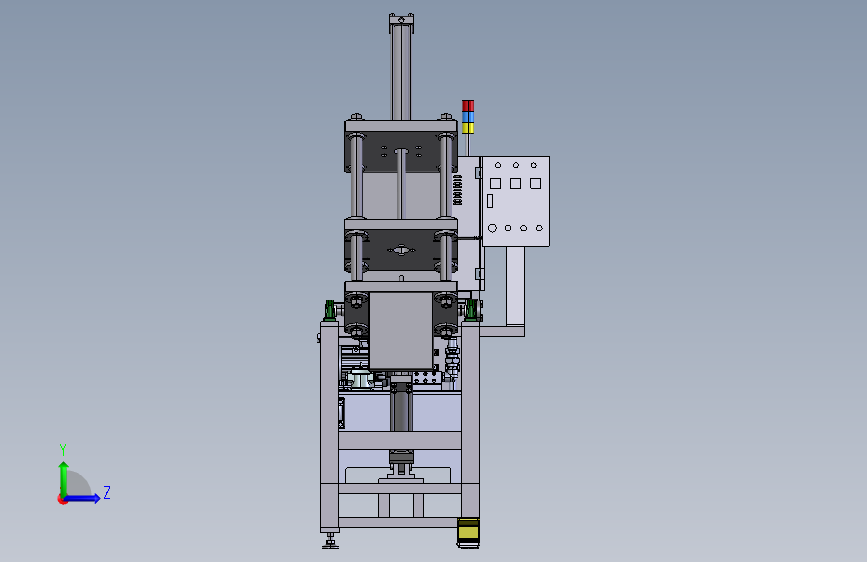Select the leftmost square cutout on the control panel
Image resolution: width=867 pixels, height=562 pixels.
(495, 183)
